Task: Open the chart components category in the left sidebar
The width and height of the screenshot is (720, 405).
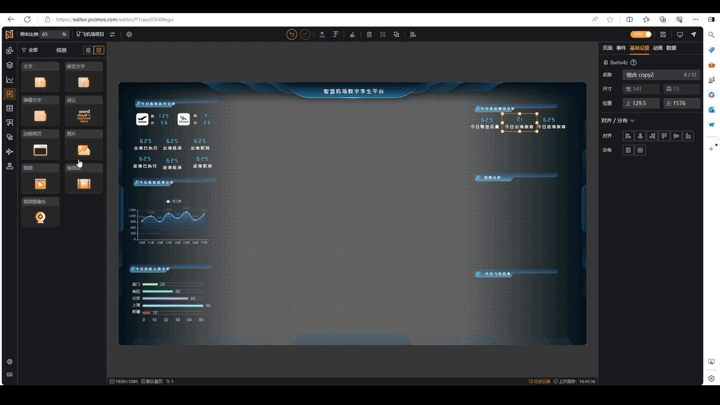Action: tap(10, 79)
